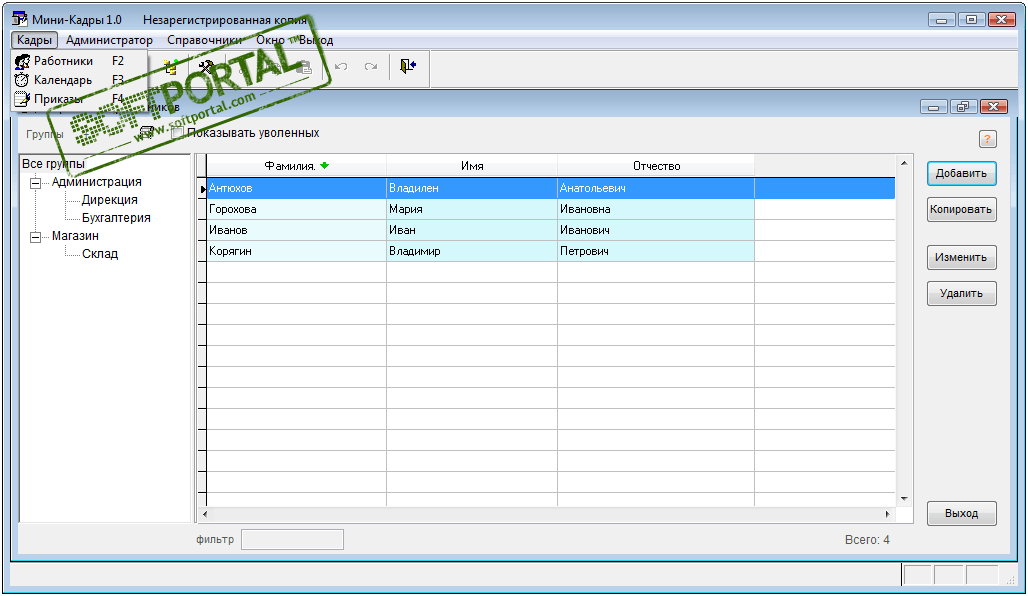Collapse the Магазин tree node
The height and width of the screenshot is (596, 1028).
click(35, 237)
